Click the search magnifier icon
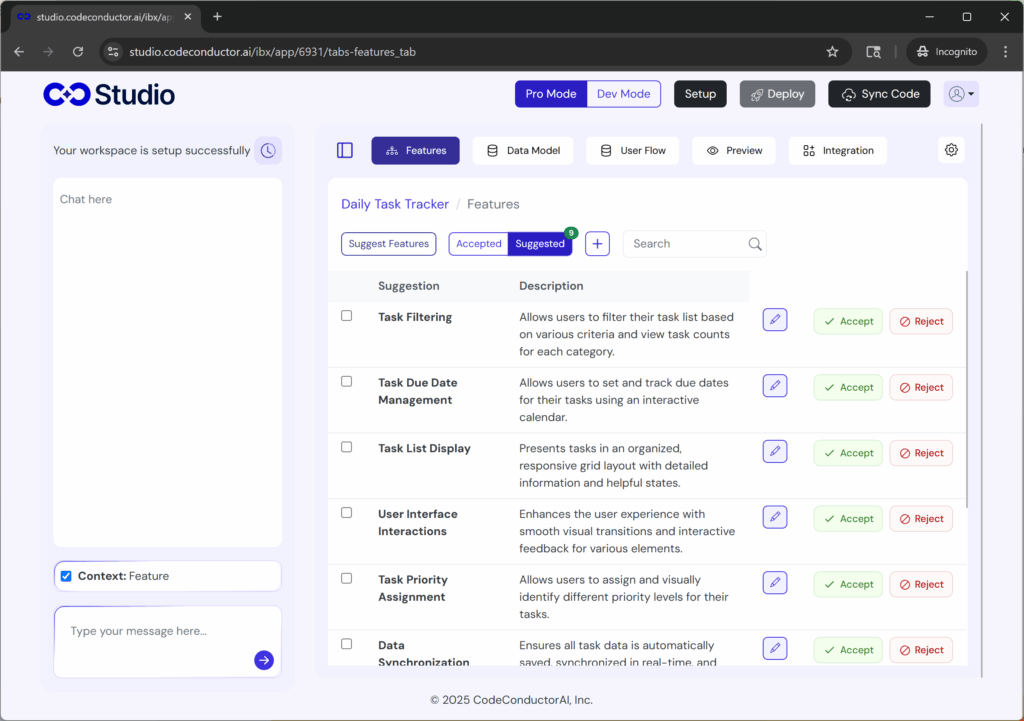 (x=755, y=244)
